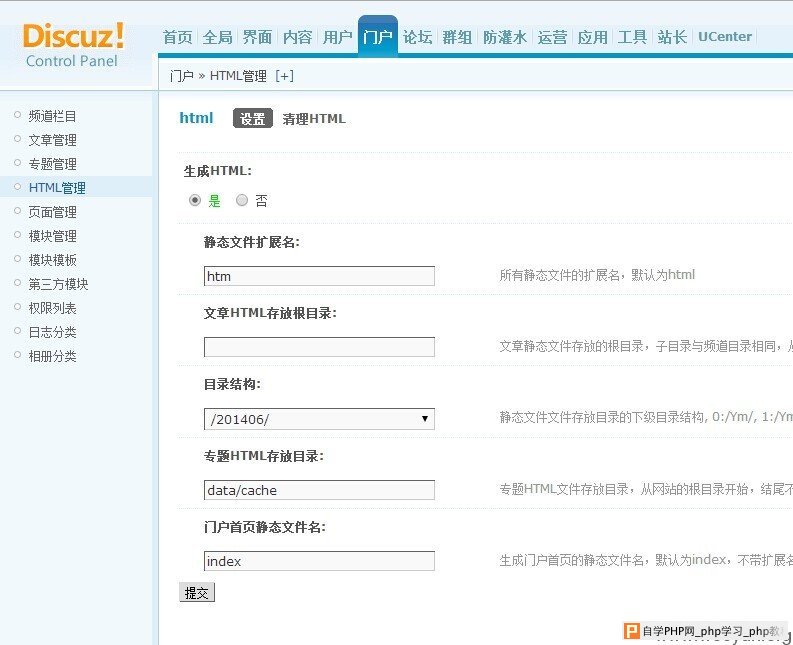Click the 专题HTML存放目录 input containing data/cache
This screenshot has height=645, width=793.
319,490
